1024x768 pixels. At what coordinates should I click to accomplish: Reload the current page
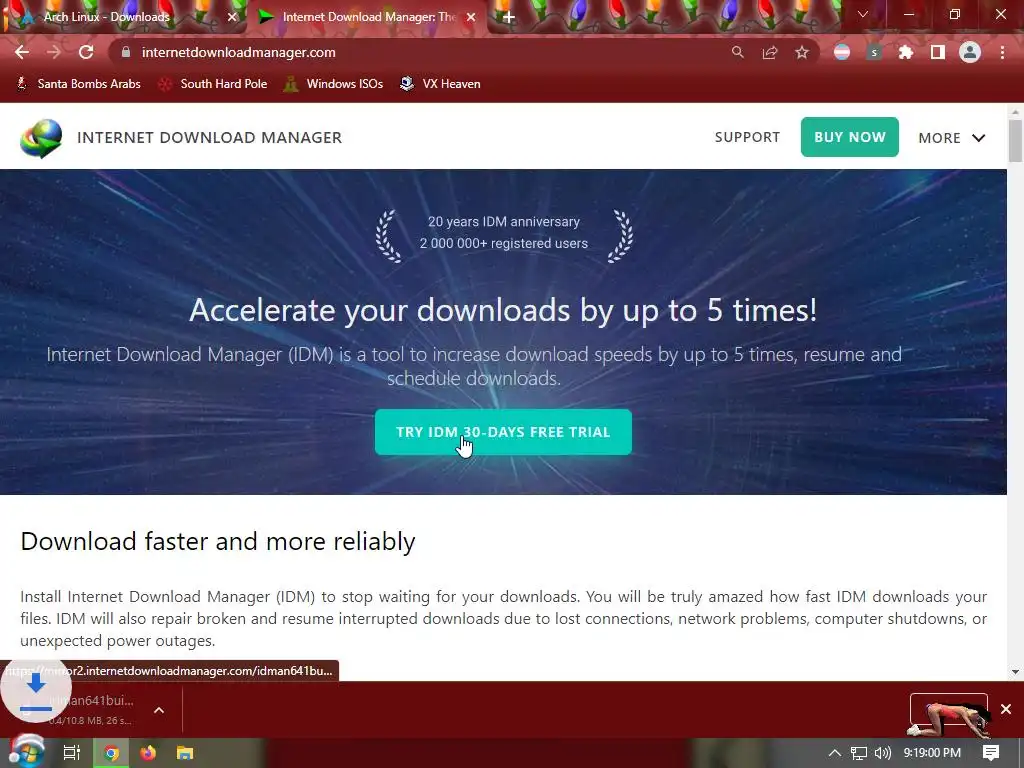point(86,52)
